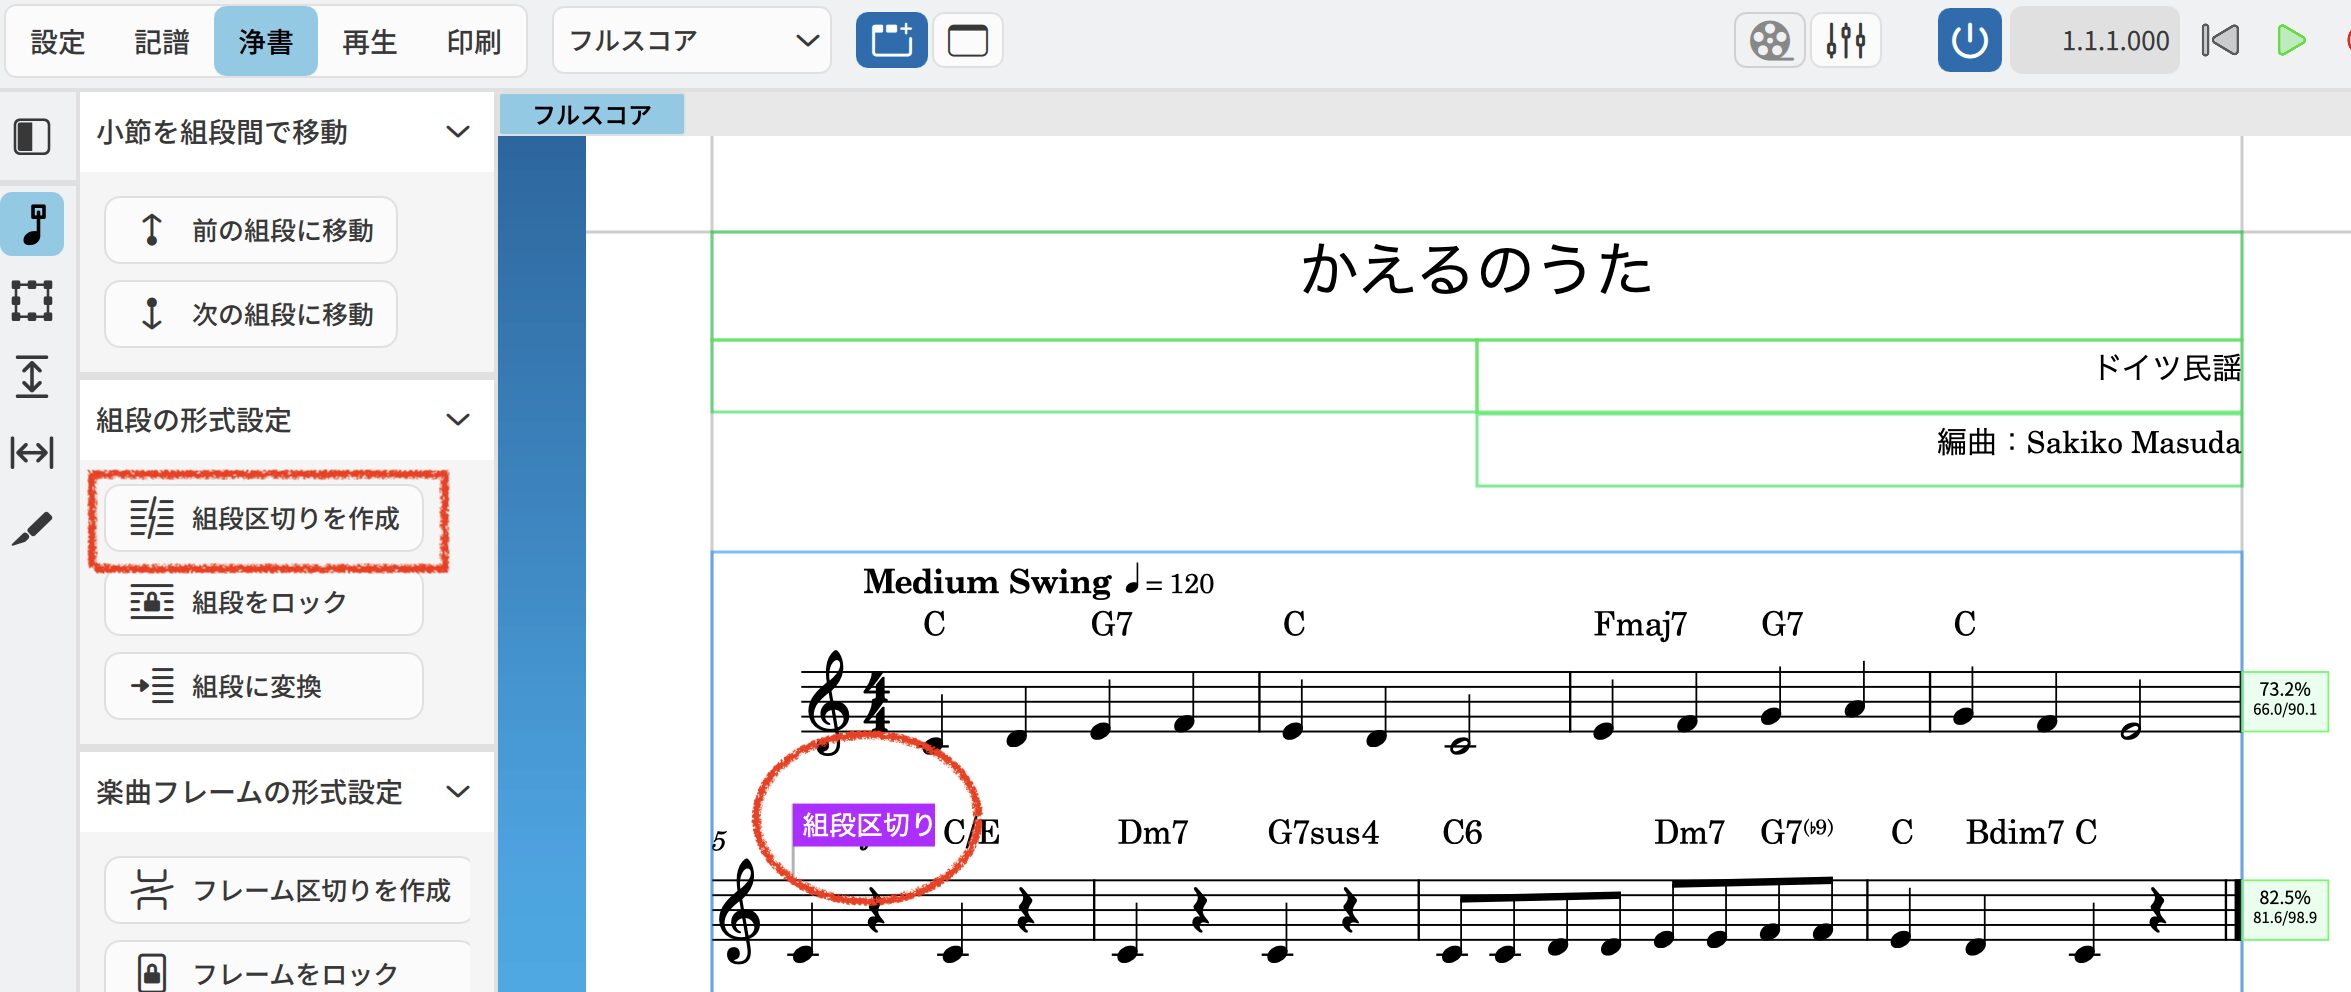Click the 組段をロック button
The width and height of the screenshot is (2351, 992).
point(264,603)
